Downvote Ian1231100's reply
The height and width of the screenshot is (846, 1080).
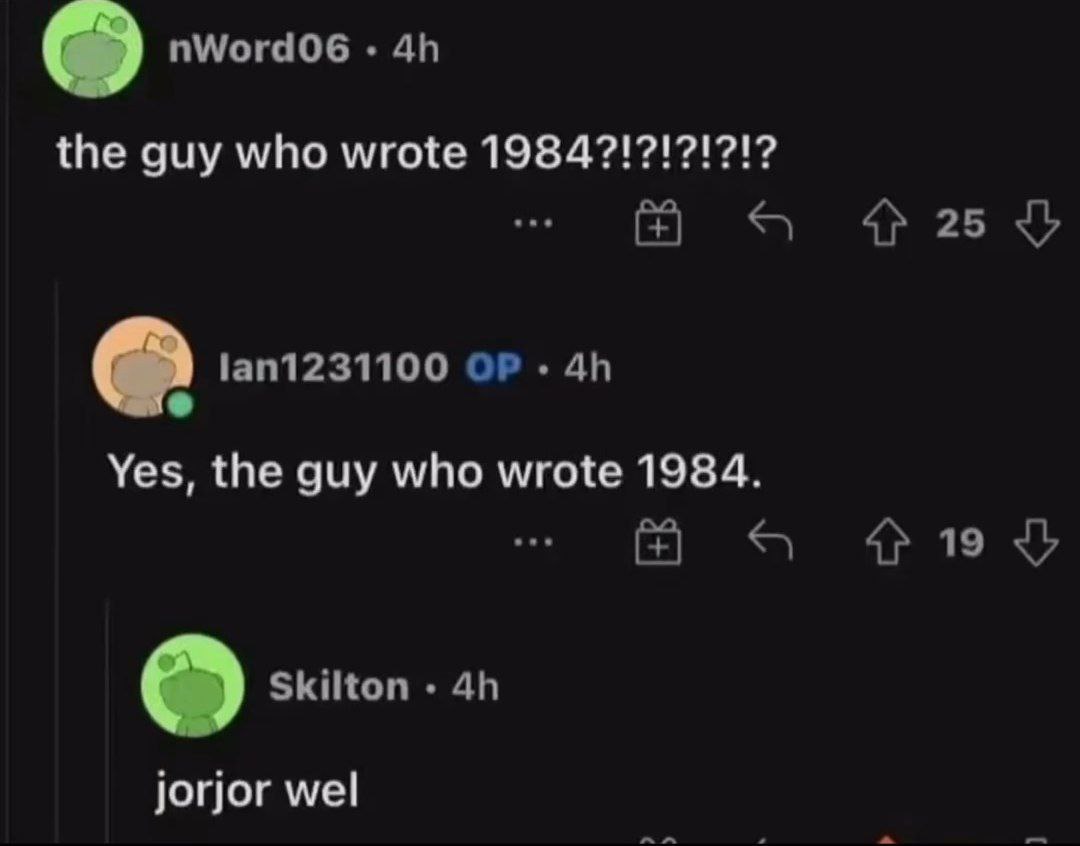(1037, 543)
